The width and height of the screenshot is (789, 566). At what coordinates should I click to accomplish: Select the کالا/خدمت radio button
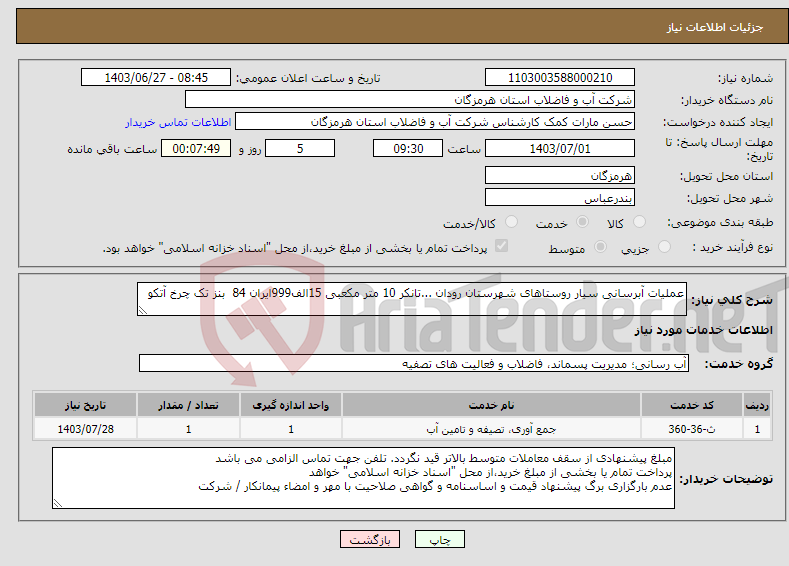511,222
